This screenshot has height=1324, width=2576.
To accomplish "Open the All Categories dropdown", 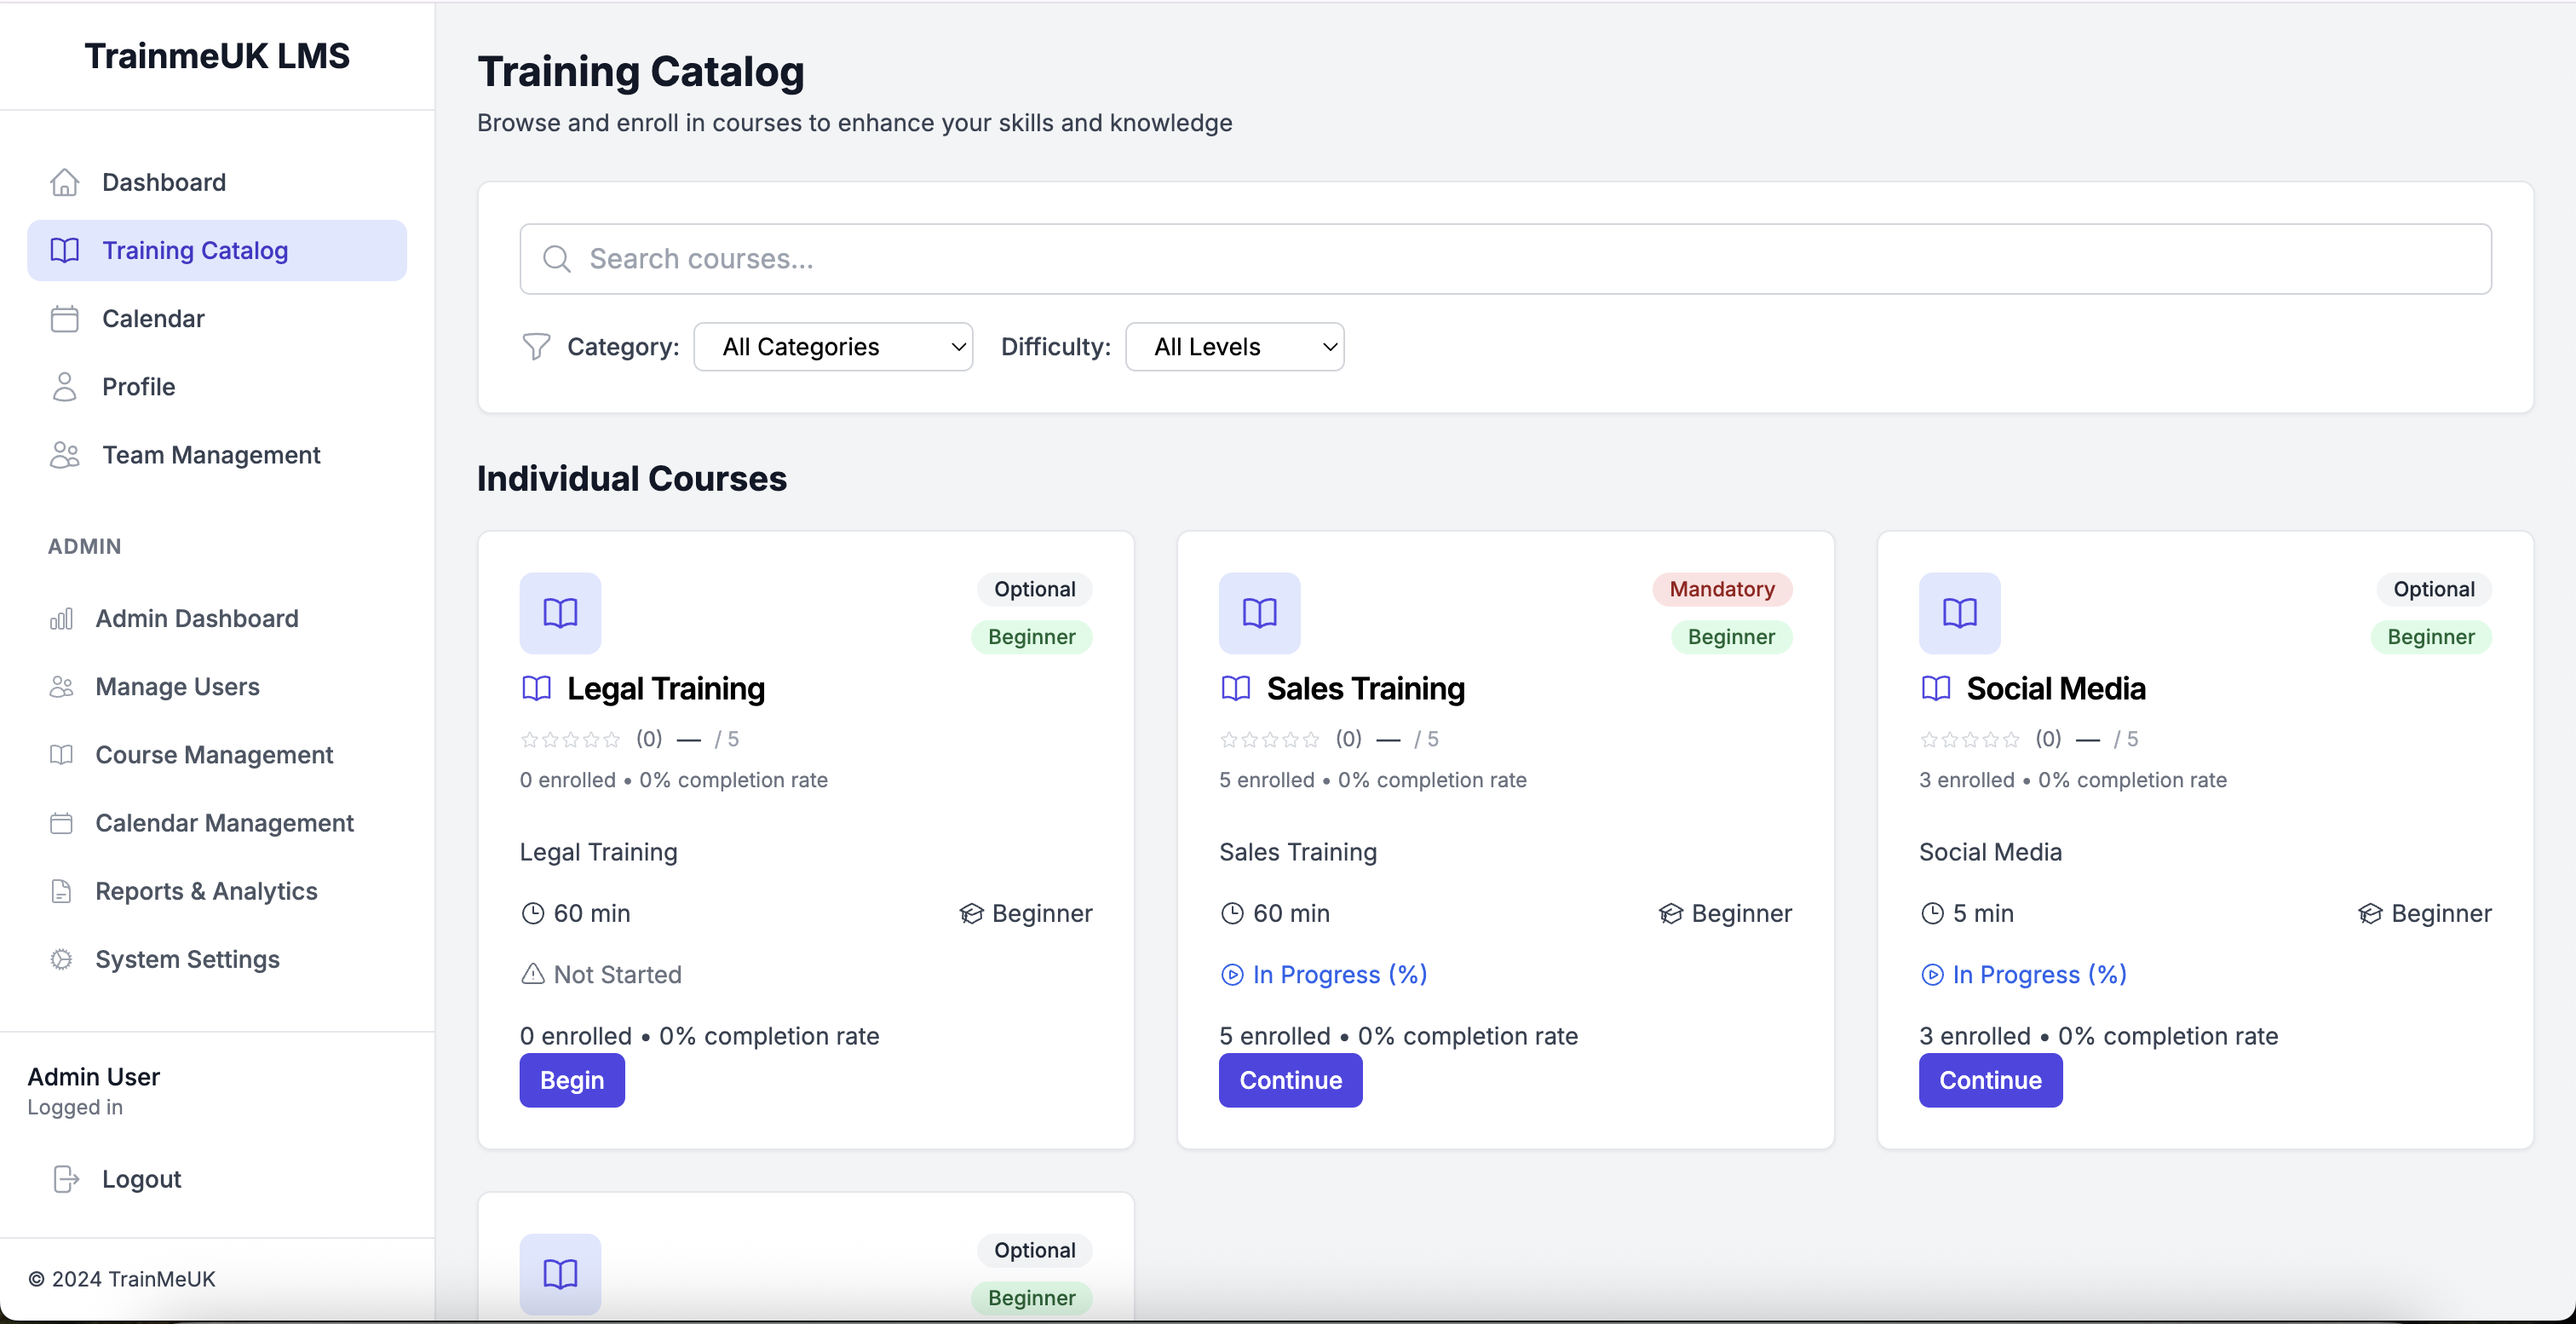I will click(x=832, y=346).
